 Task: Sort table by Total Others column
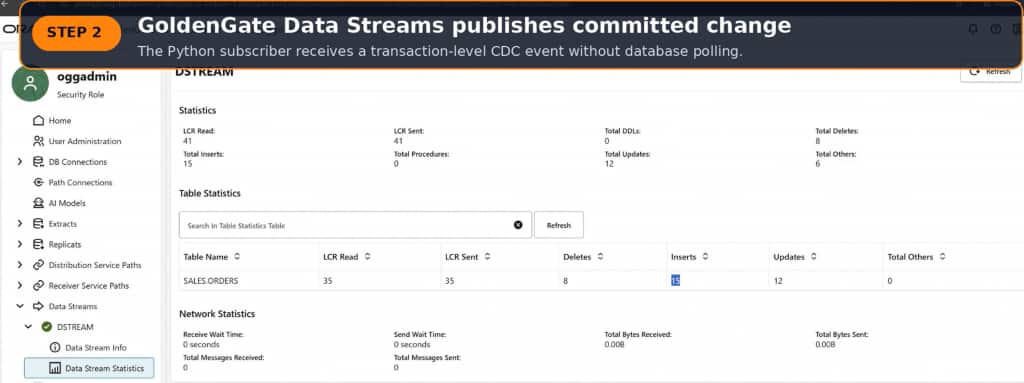tap(942, 257)
